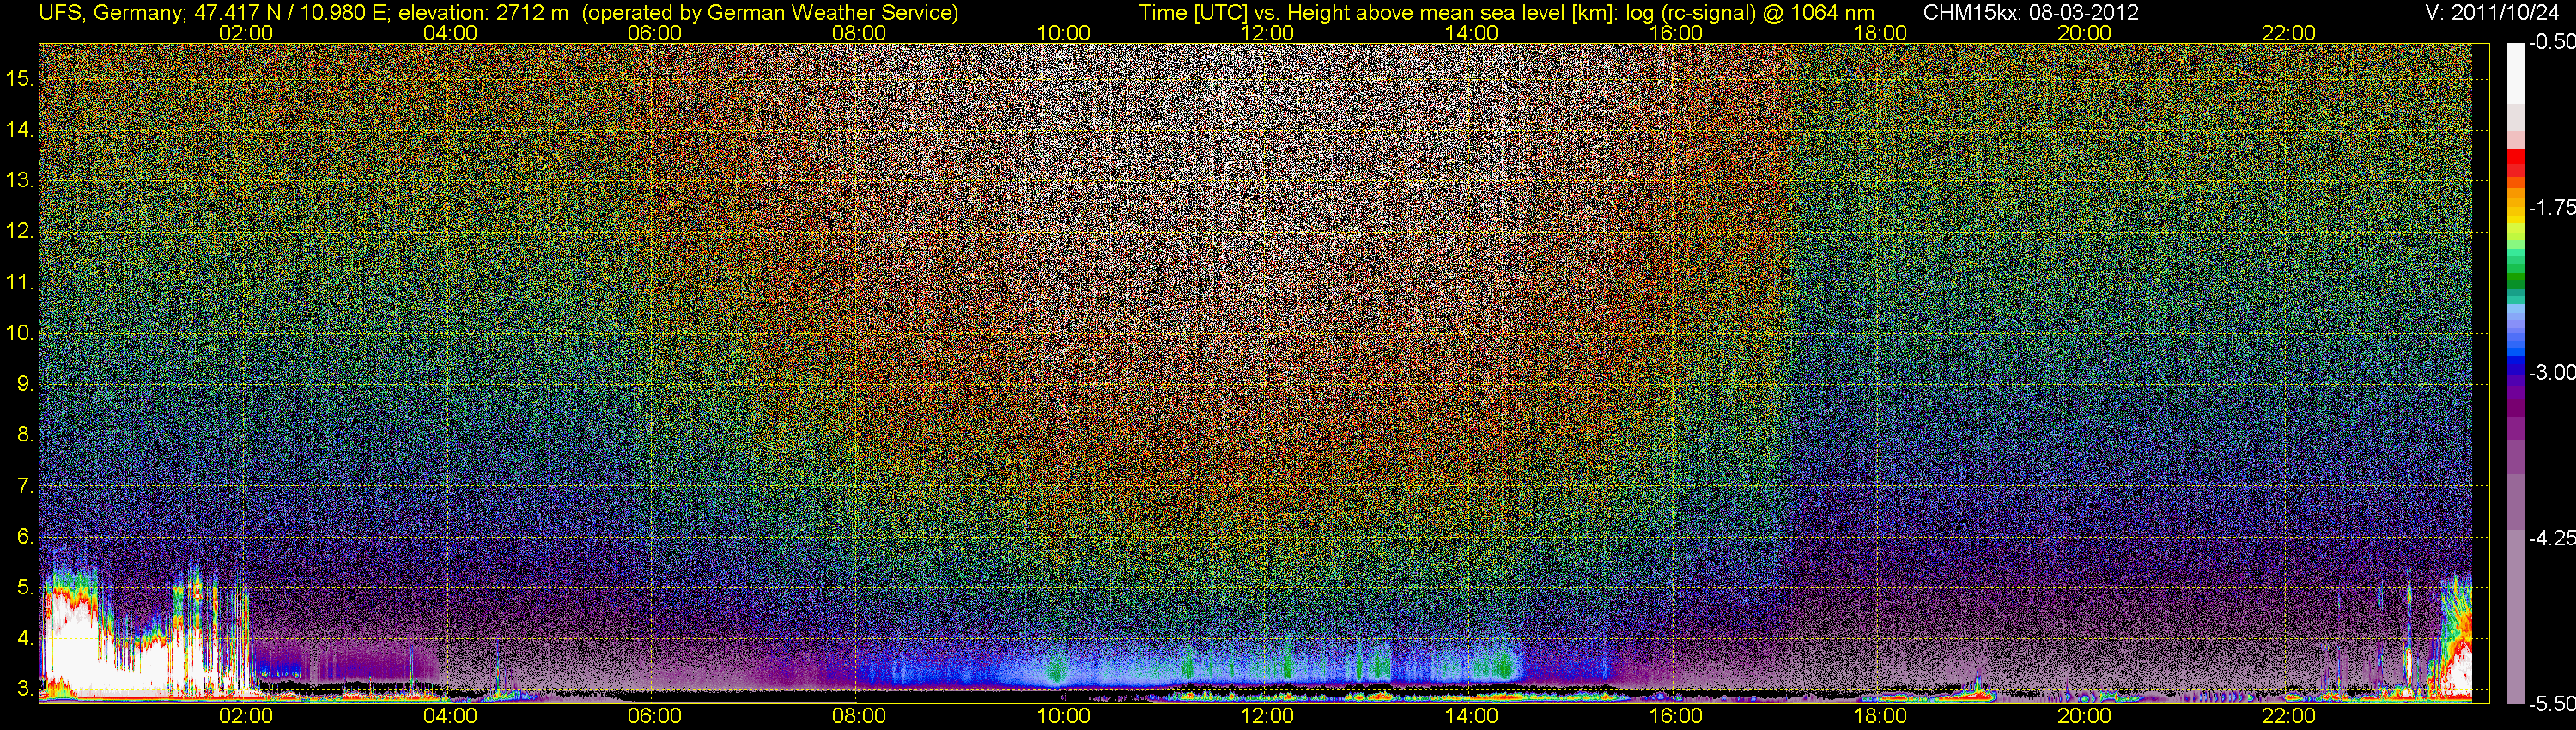This screenshot has height=730, width=2576.
Task: Click the "-0.50" color scale label
Action: coord(2550,42)
